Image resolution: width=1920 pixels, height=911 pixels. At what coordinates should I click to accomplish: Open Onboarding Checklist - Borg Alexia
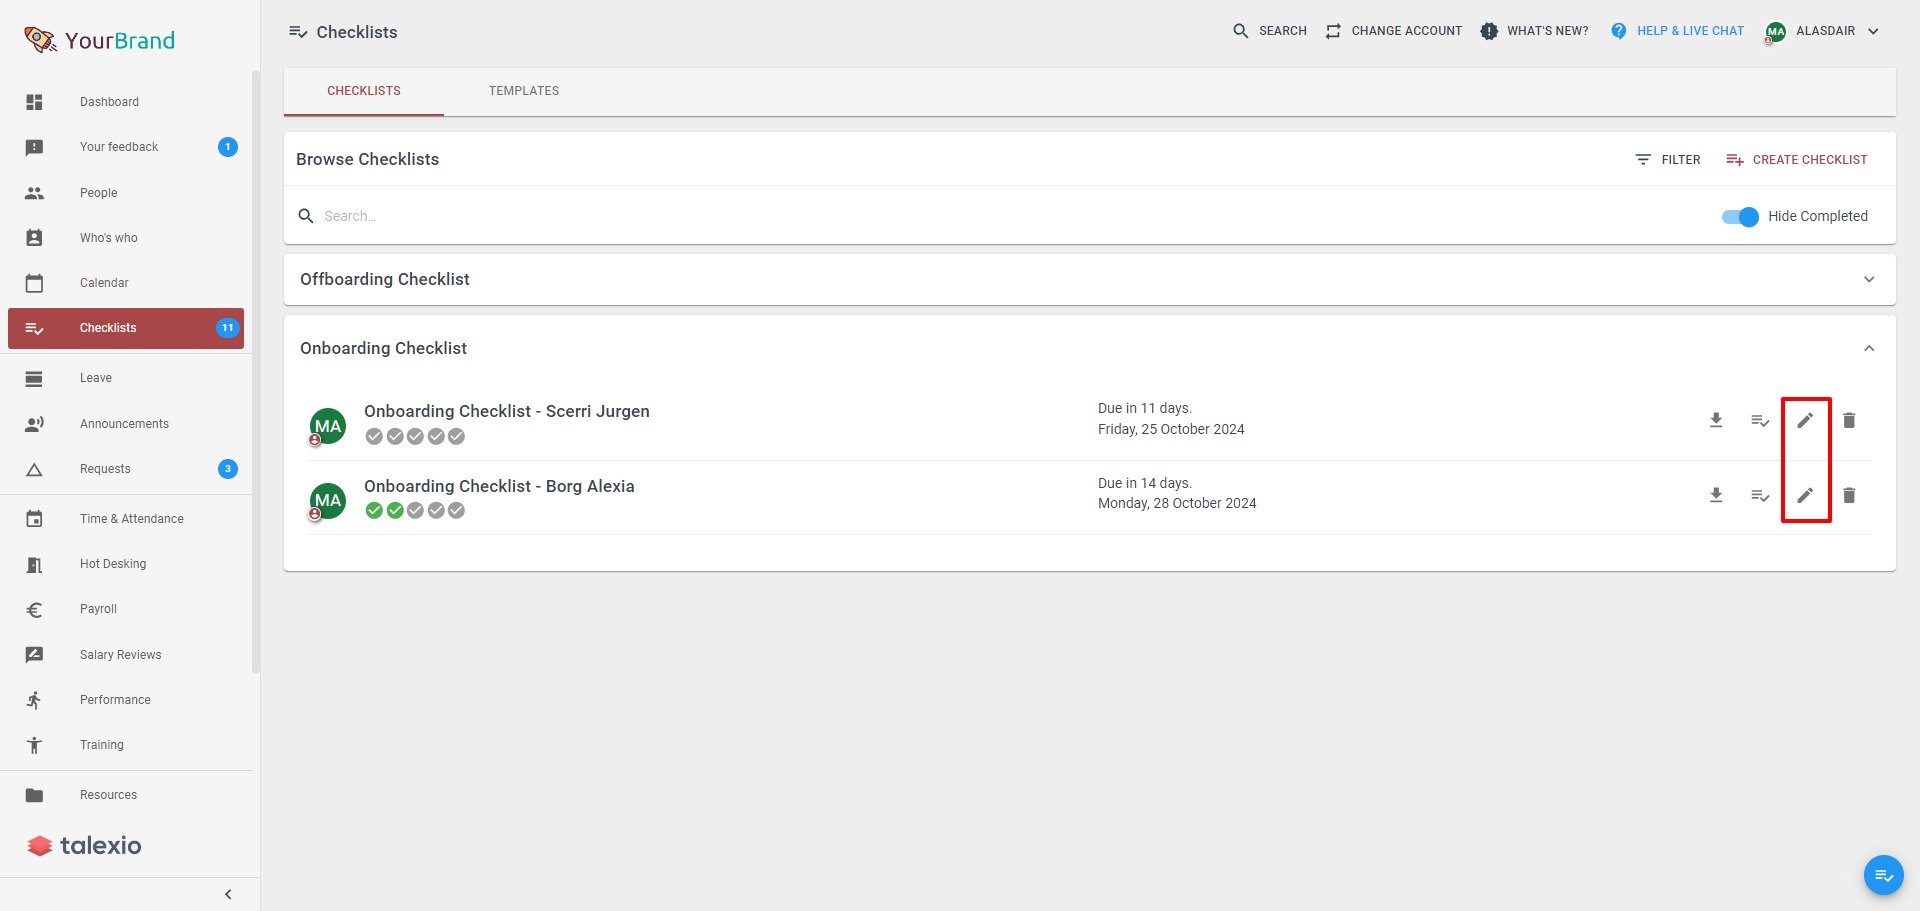[499, 486]
